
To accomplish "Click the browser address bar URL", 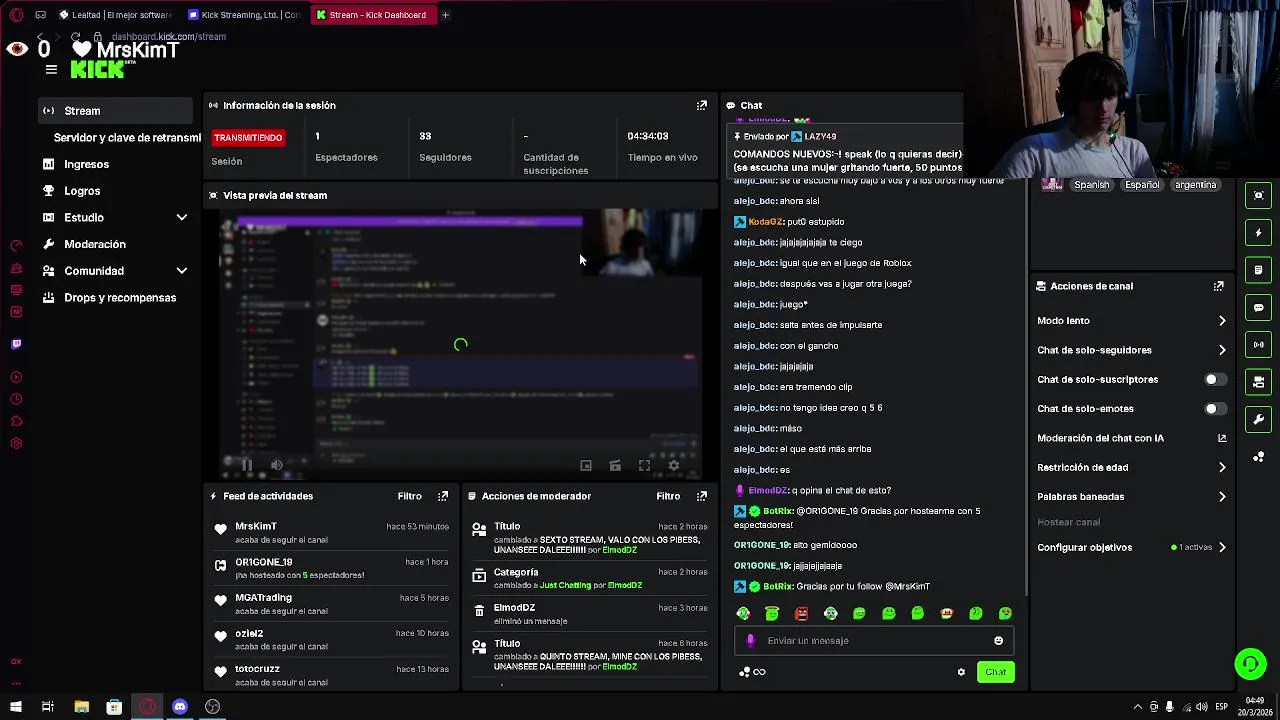I will click(169, 37).
